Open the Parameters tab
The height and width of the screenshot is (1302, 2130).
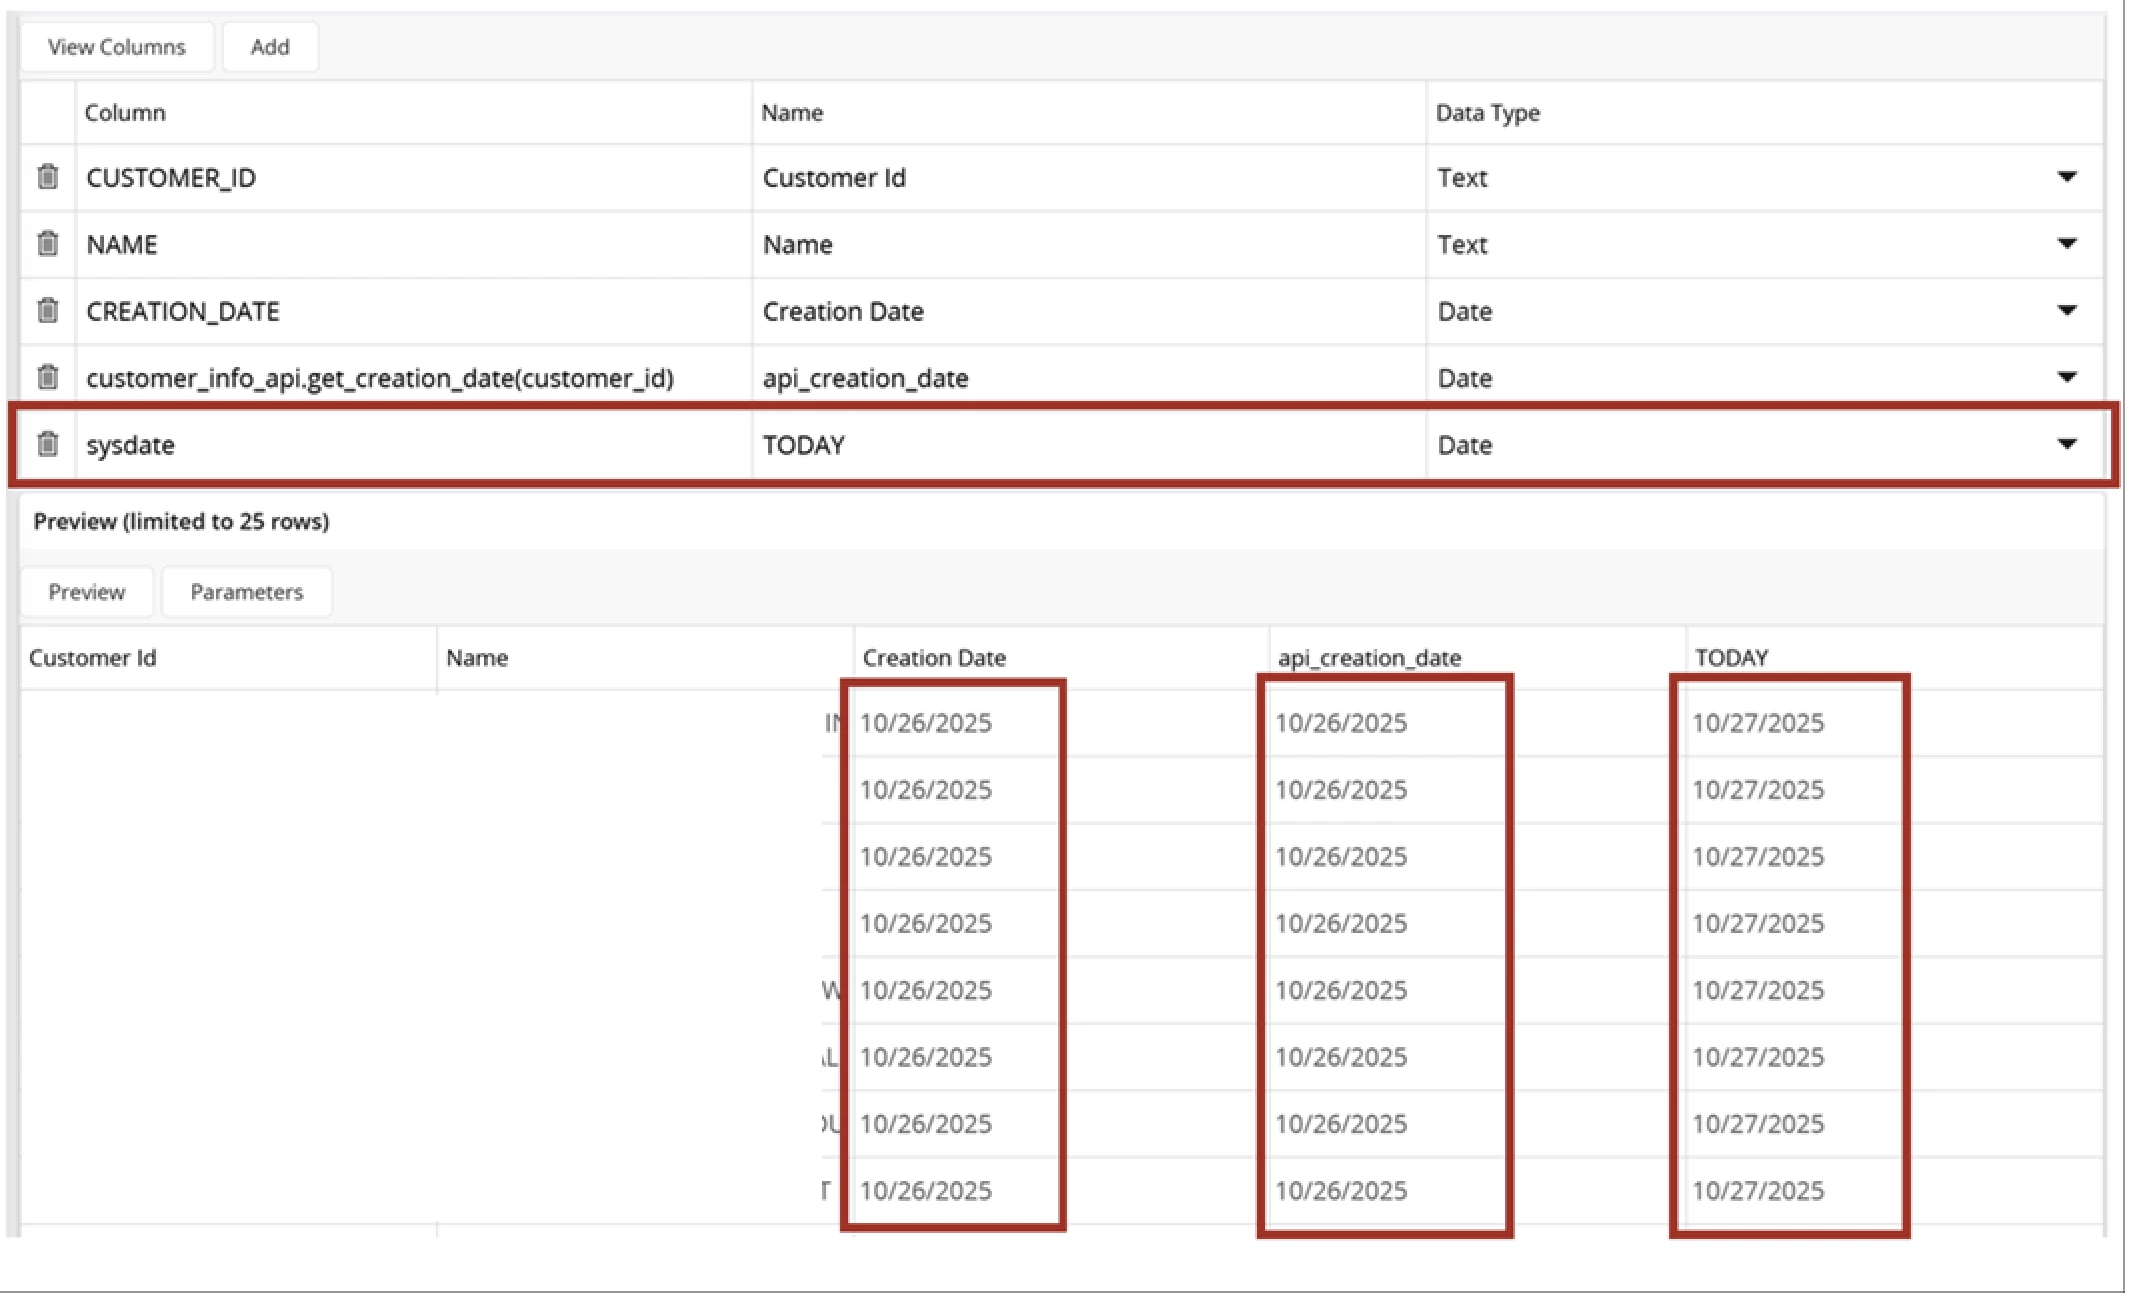[246, 592]
